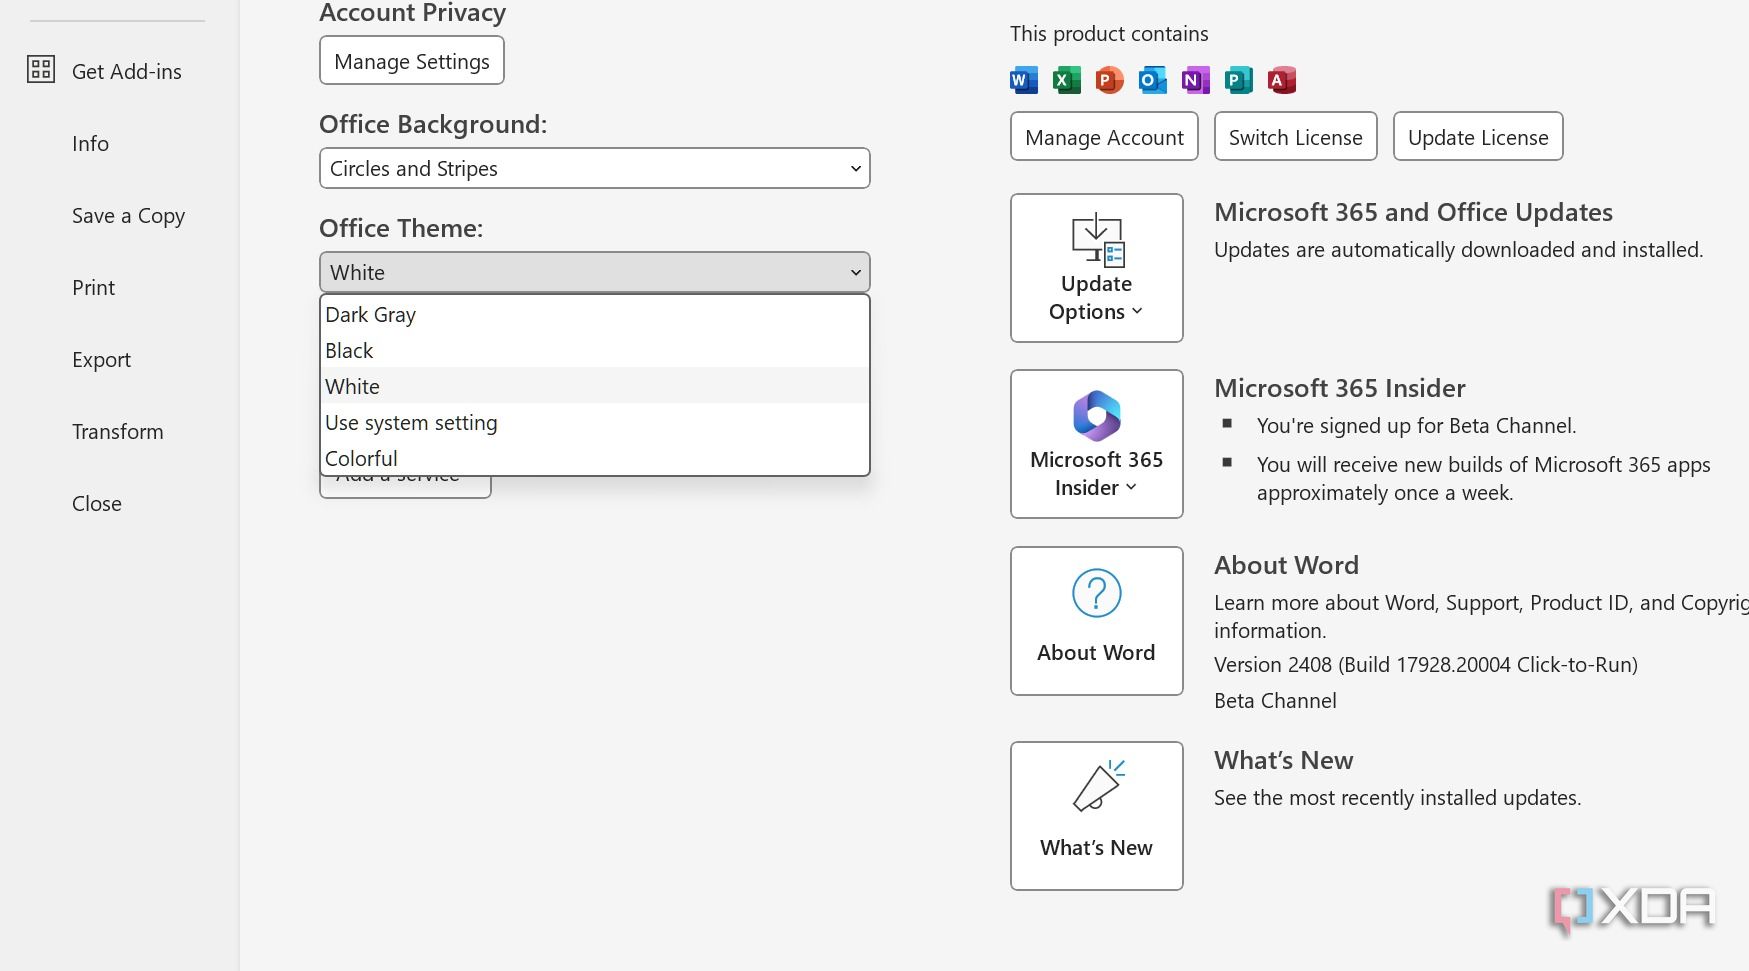Click the Word app icon
Viewport: 1749px width, 971px height.
tap(1023, 80)
